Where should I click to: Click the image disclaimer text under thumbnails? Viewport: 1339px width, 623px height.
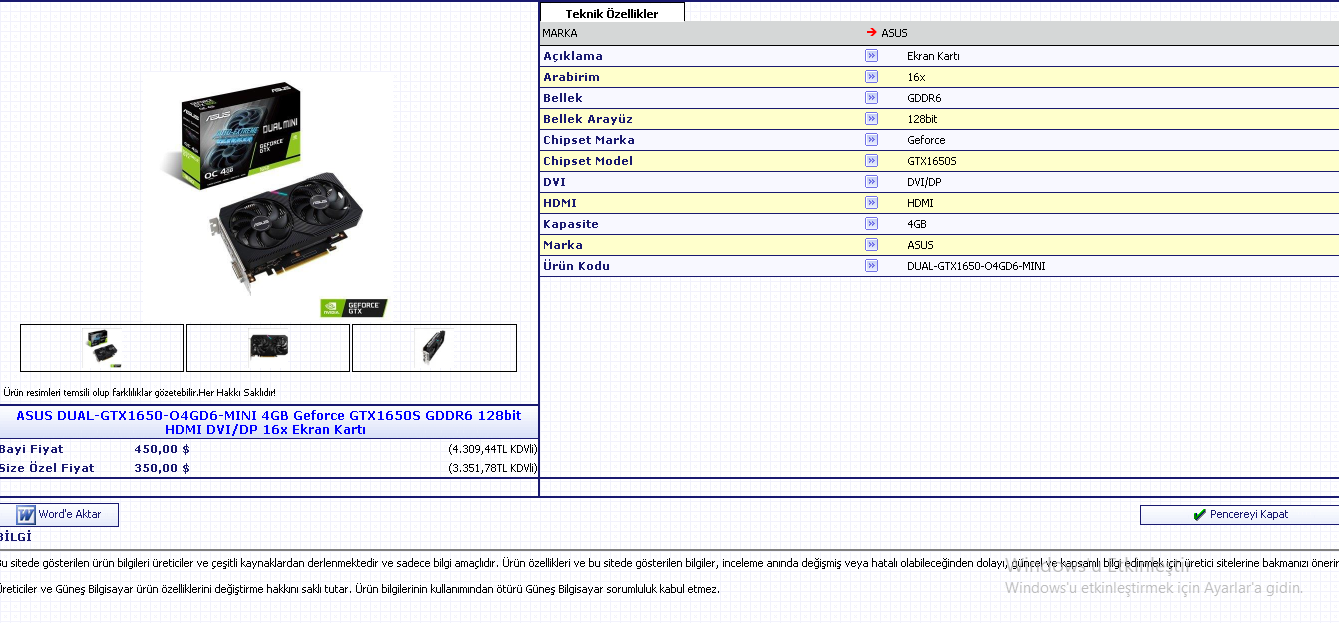pos(139,393)
